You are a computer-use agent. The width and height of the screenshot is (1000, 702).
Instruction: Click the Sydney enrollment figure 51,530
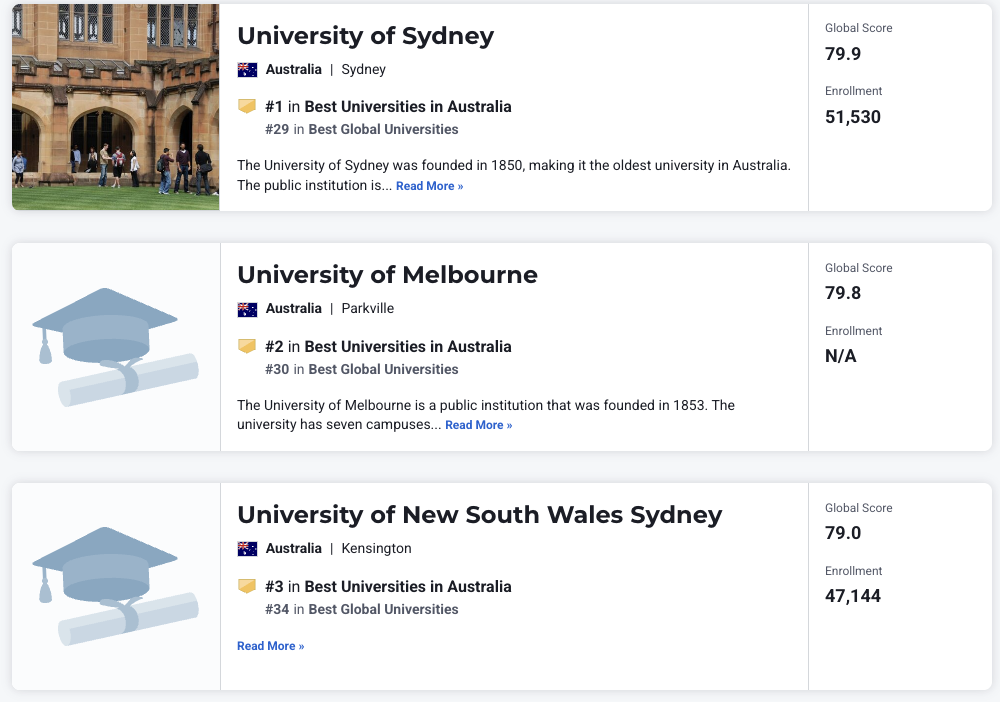tap(853, 117)
